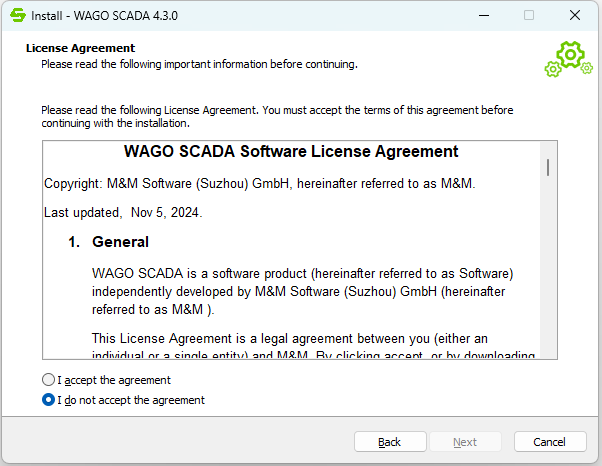602x466 pixels.
Task: Click the Copyright M&M Software line
Action: [x=245, y=184]
